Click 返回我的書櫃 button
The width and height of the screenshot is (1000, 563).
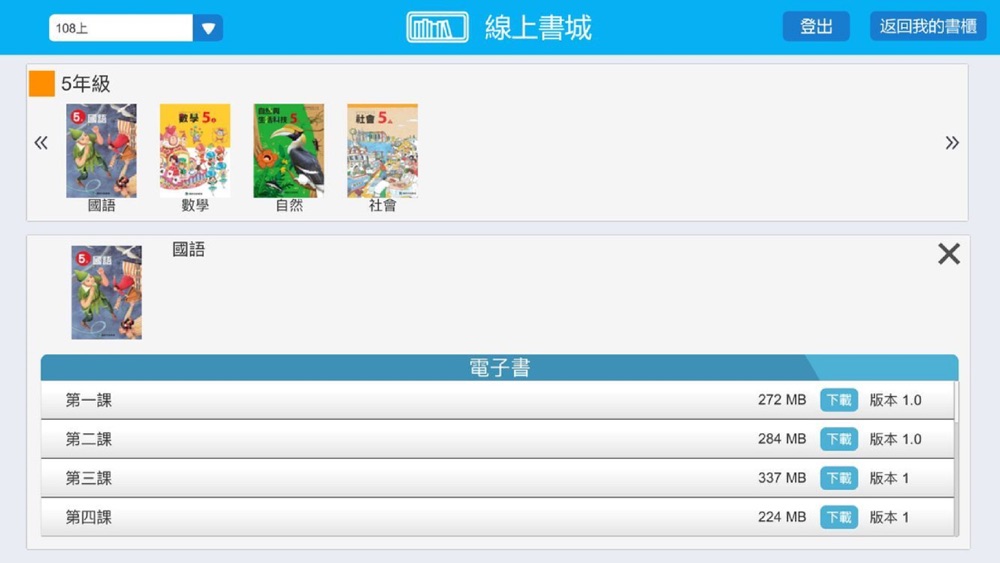pyautogui.click(x=928, y=26)
